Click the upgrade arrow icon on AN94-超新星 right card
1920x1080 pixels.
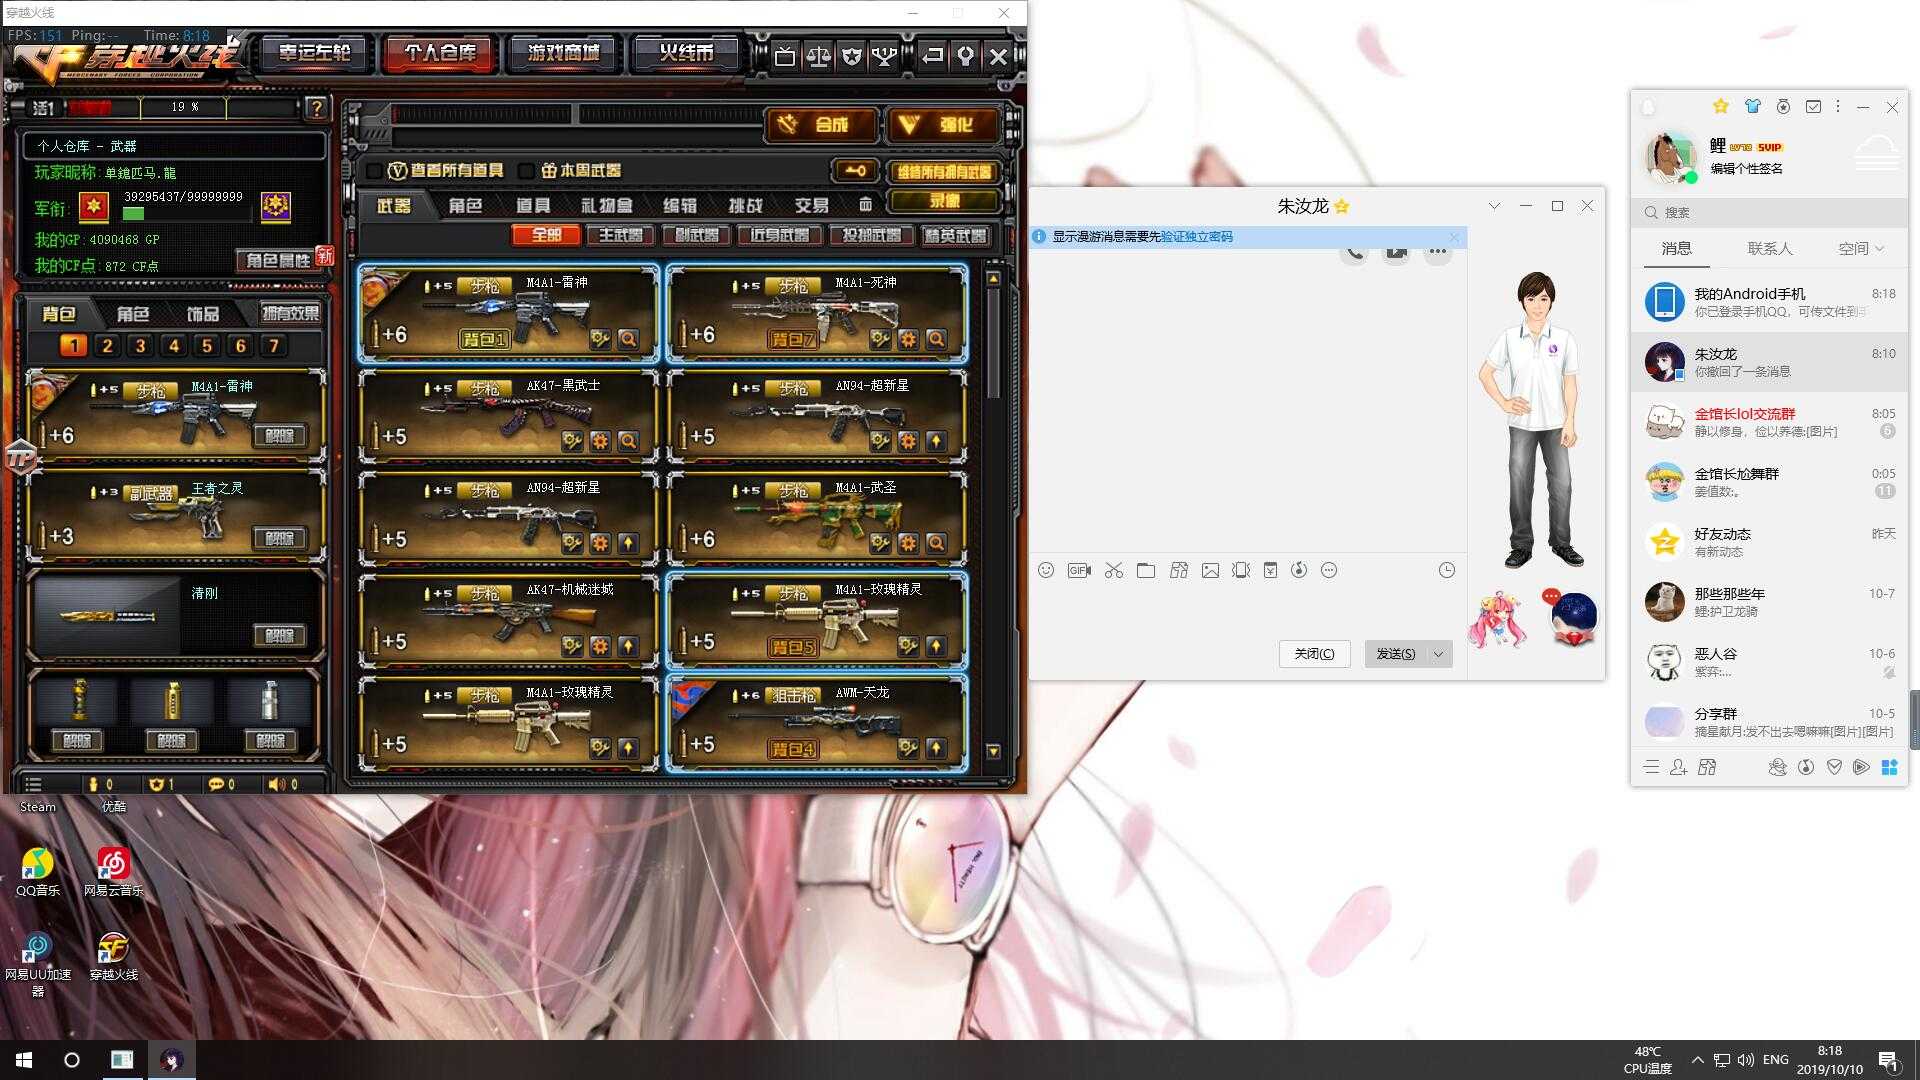tap(936, 441)
